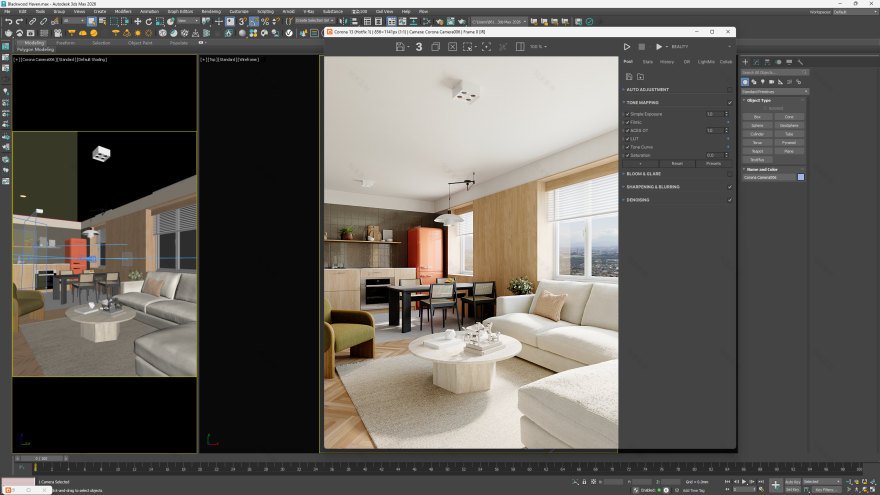Open the Graph Editors menu
The height and width of the screenshot is (495, 880).
(x=180, y=11)
